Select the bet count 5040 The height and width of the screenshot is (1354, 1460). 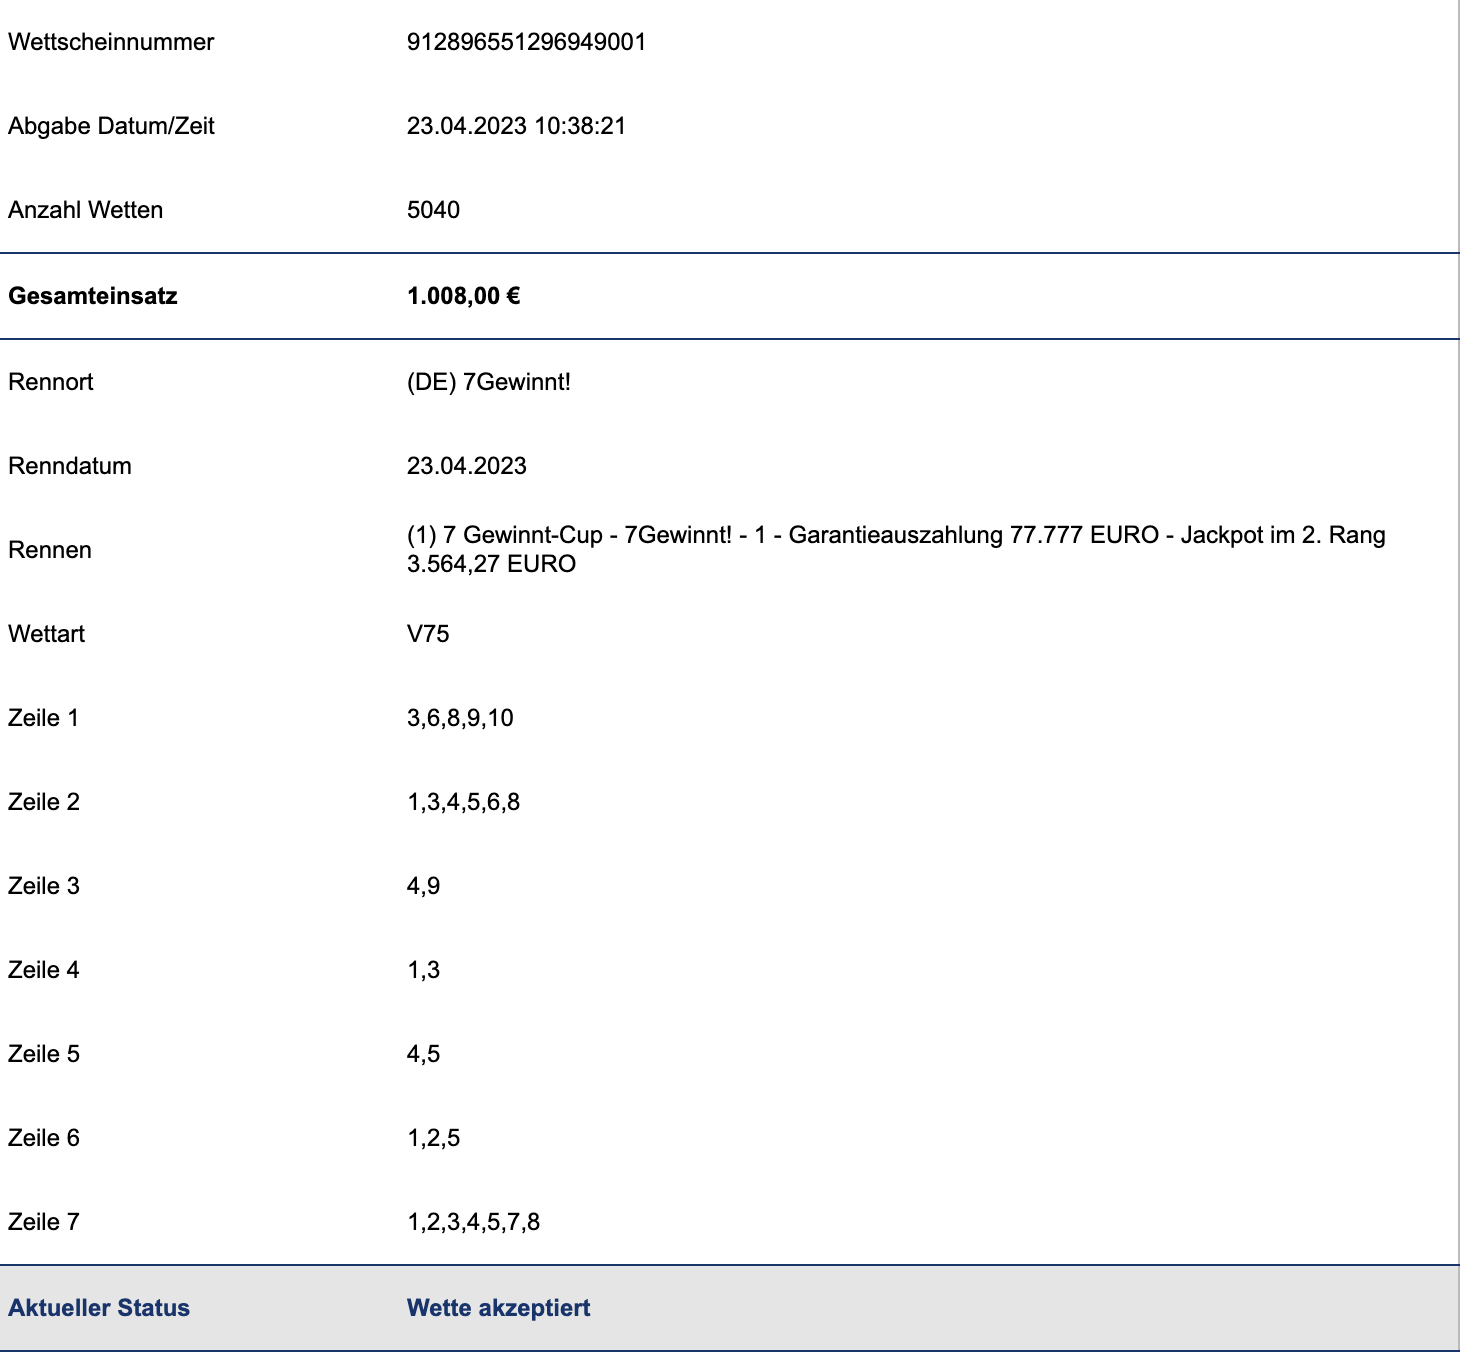coord(434,210)
